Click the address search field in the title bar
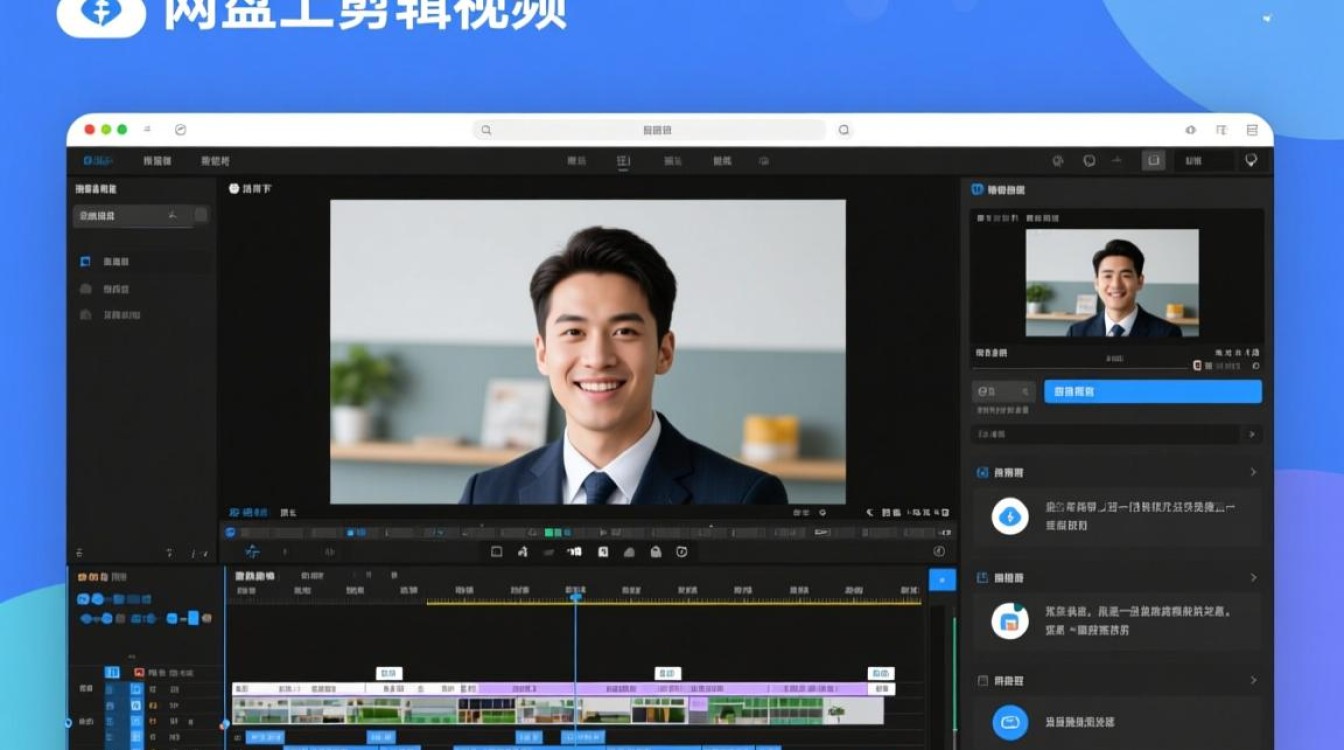1344x750 pixels. [649, 130]
